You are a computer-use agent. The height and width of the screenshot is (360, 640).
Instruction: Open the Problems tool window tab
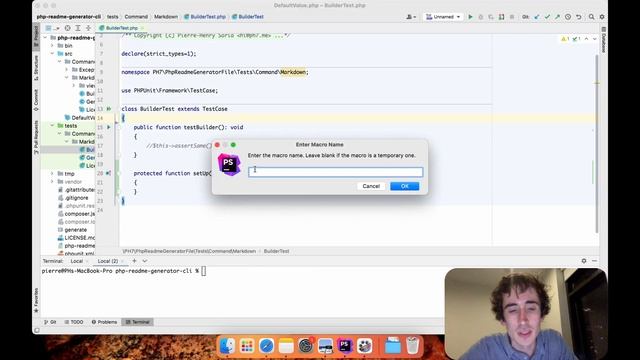pyautogui.click(x=104, y=322)
